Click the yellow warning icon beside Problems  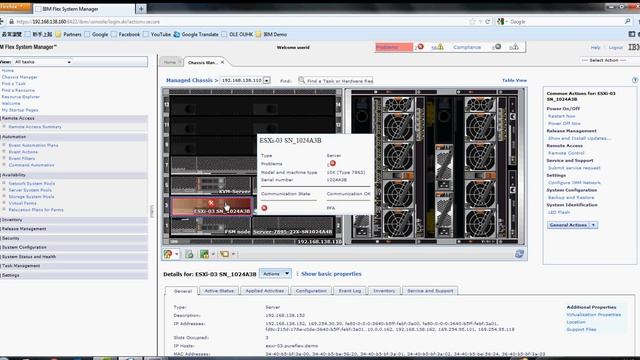click(440, 47)
